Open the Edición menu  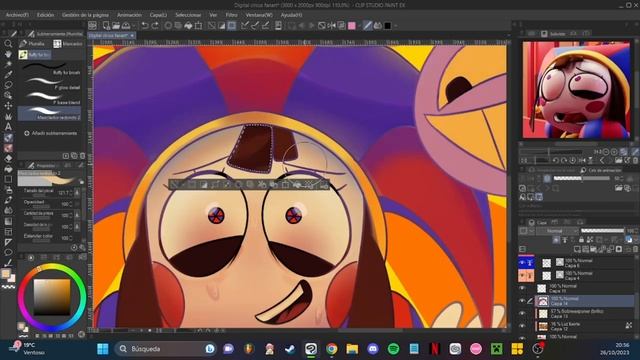pos(45,15)
